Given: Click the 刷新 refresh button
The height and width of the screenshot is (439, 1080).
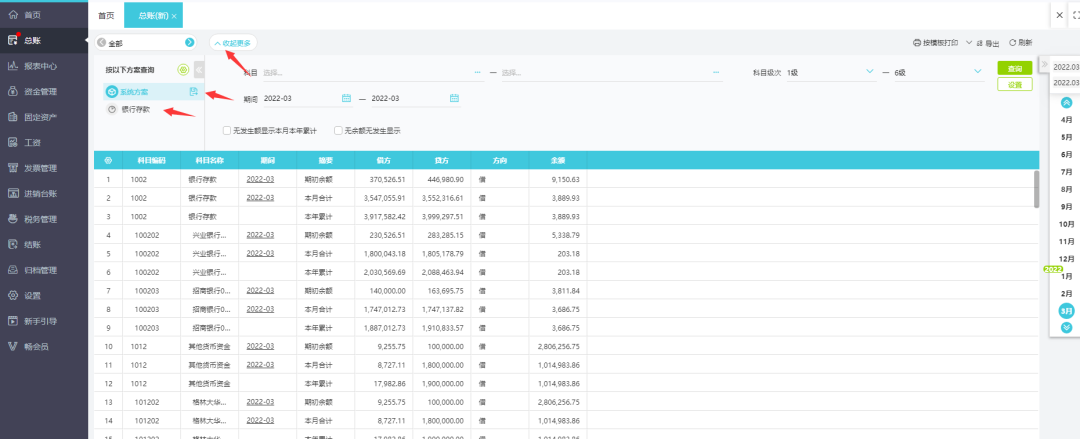Looking at the screenshot, I should coord(1021,43).
